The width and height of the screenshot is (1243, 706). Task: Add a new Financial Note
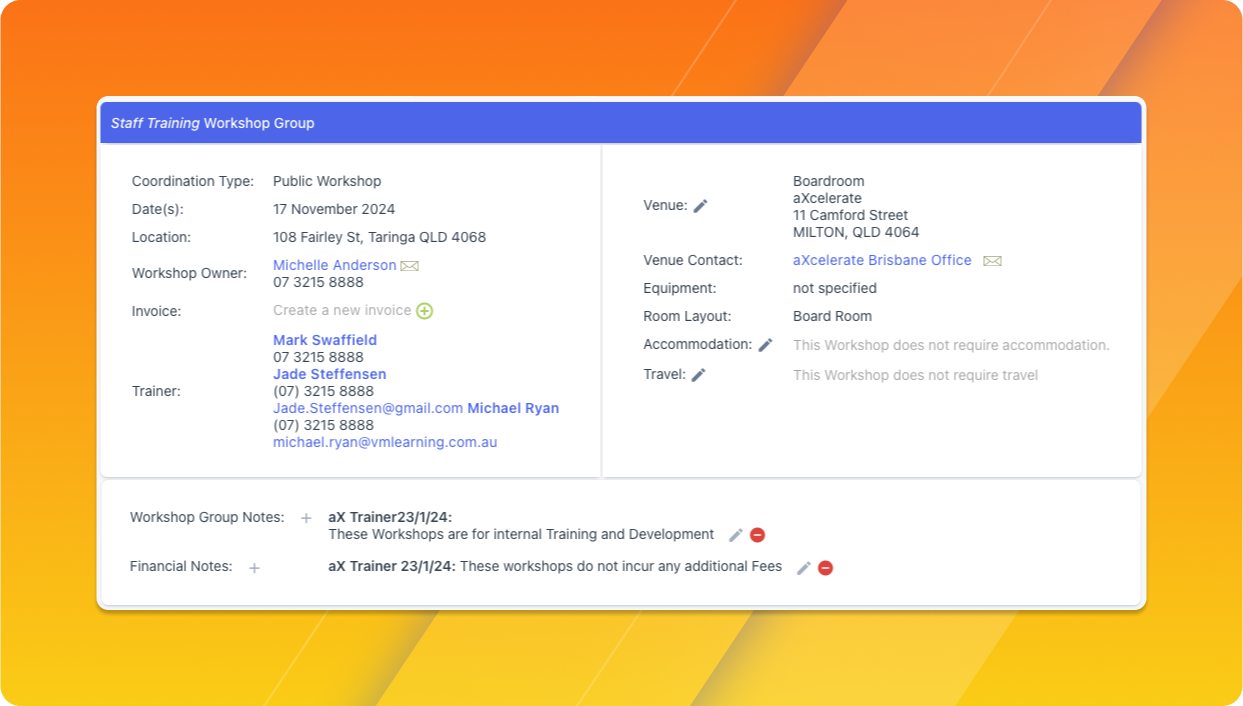(254, 568)
